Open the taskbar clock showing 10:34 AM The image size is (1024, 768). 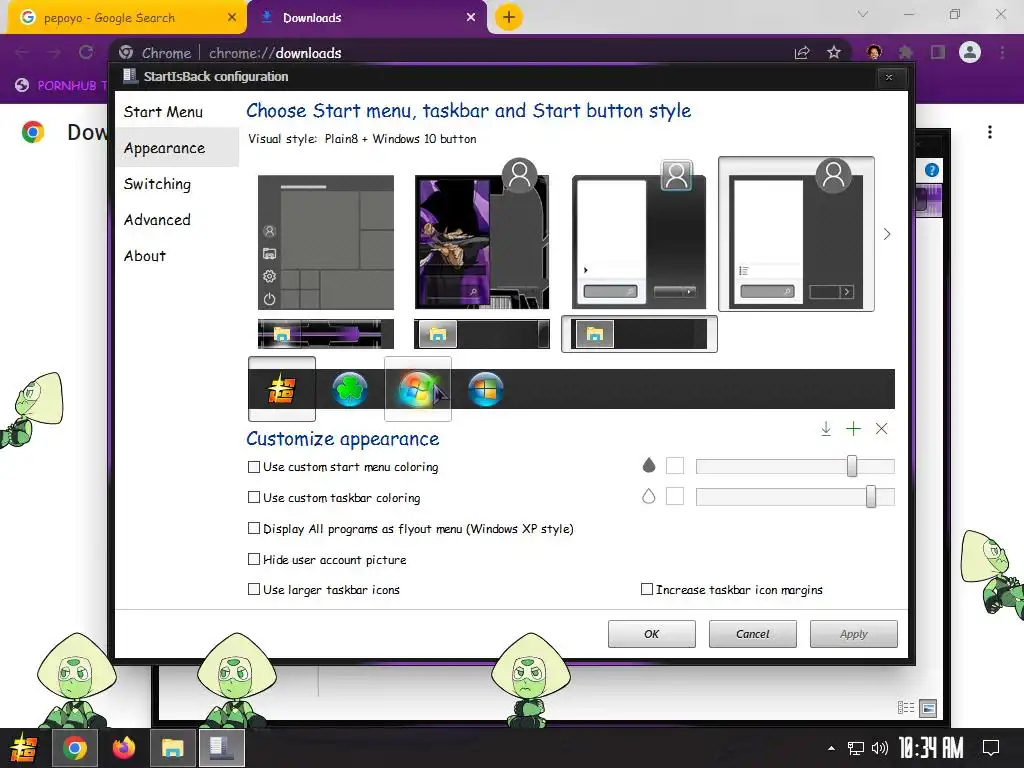(x=931, y=748)
